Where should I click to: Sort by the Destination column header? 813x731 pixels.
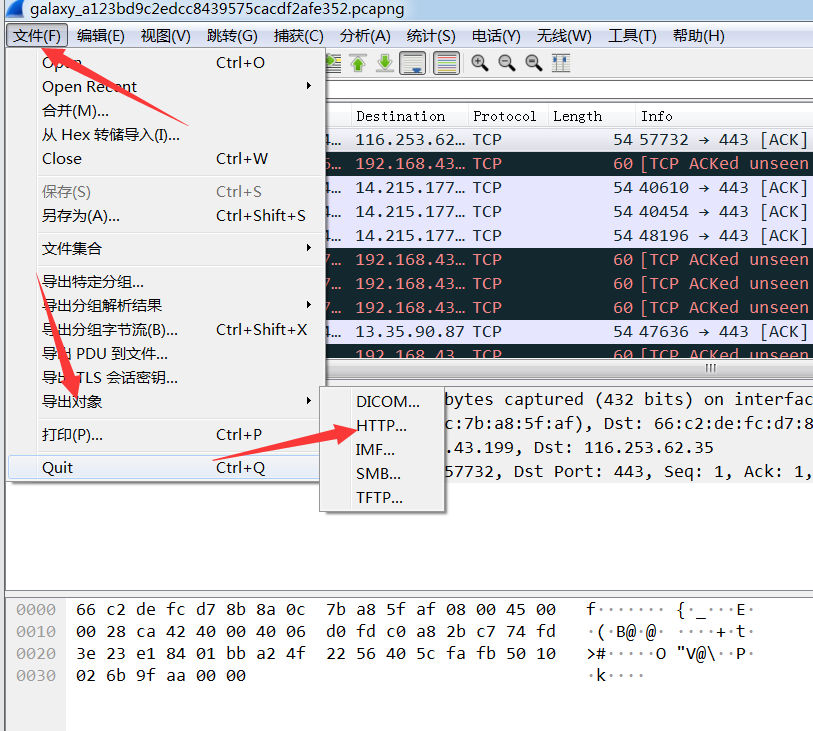pyautogui.click(x=410, y=116)
